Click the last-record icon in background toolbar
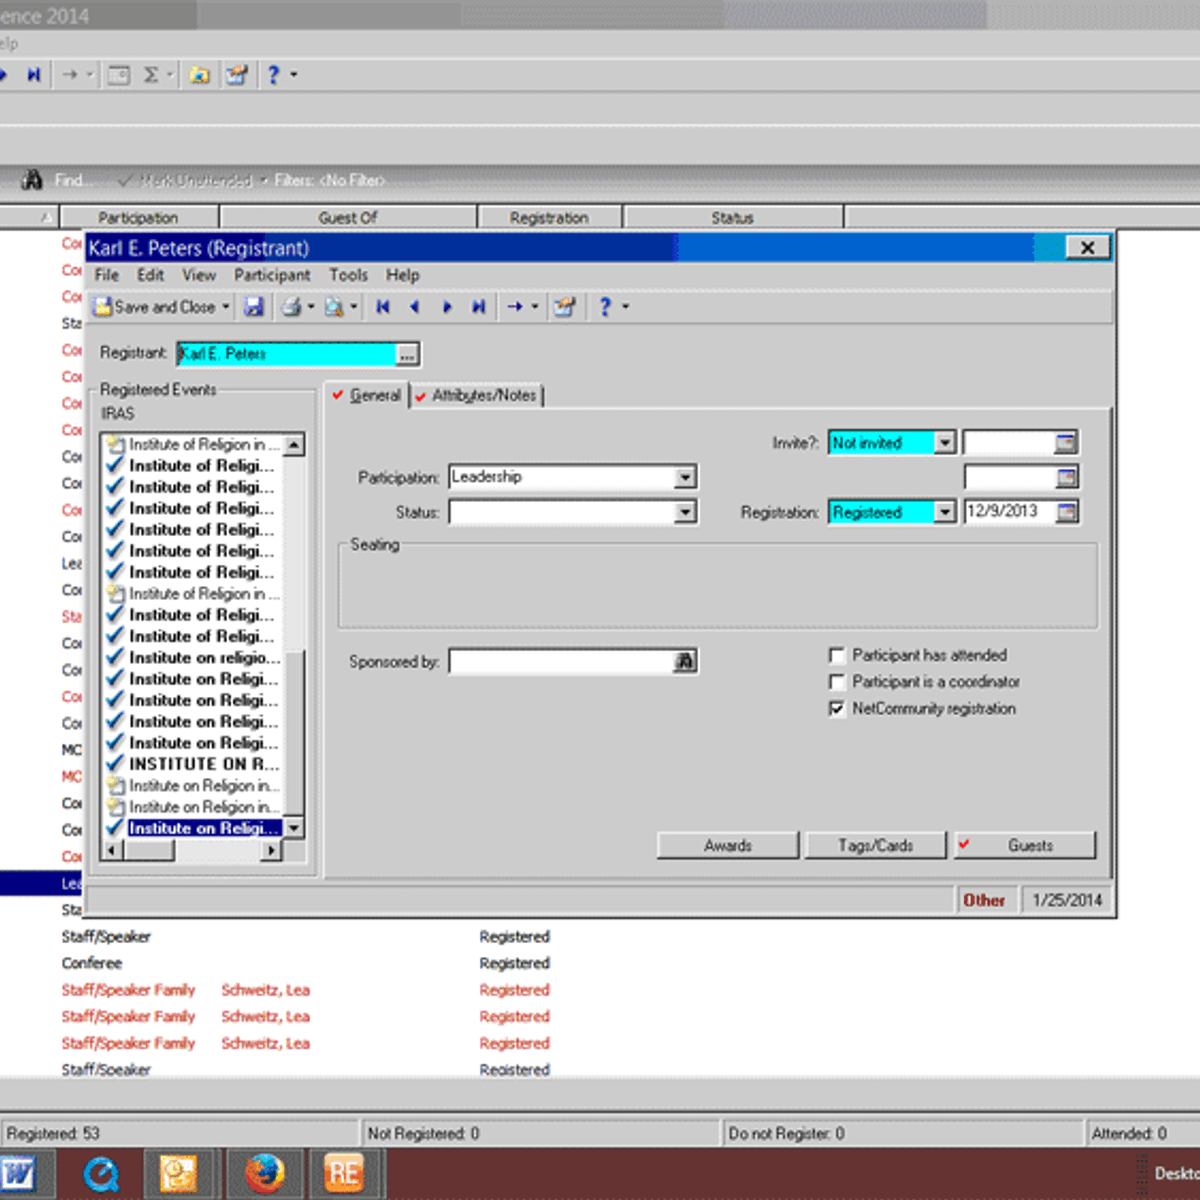The width and height of the screenshot is (1200, 1200). point(33,75)
